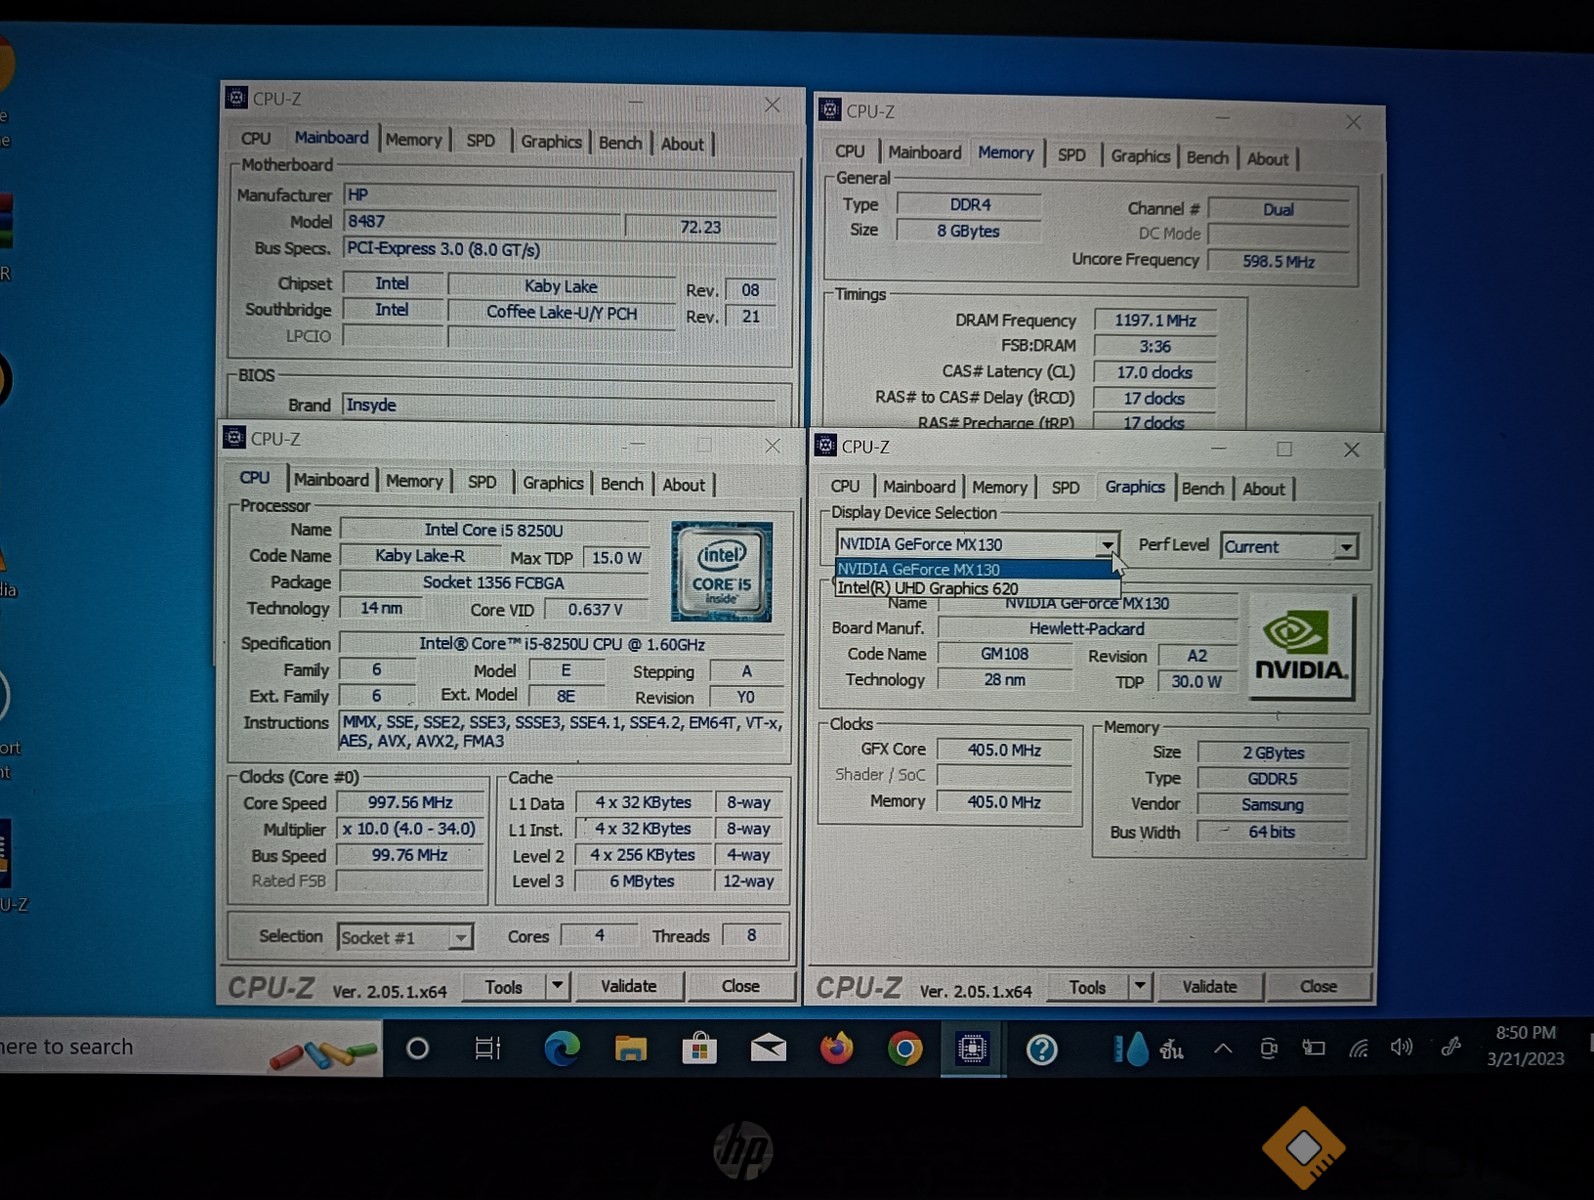The height and width of the screenshot is (1200, 1594).
Task: Open Google Chrome from the taskbar
Action: point(905,1048)
